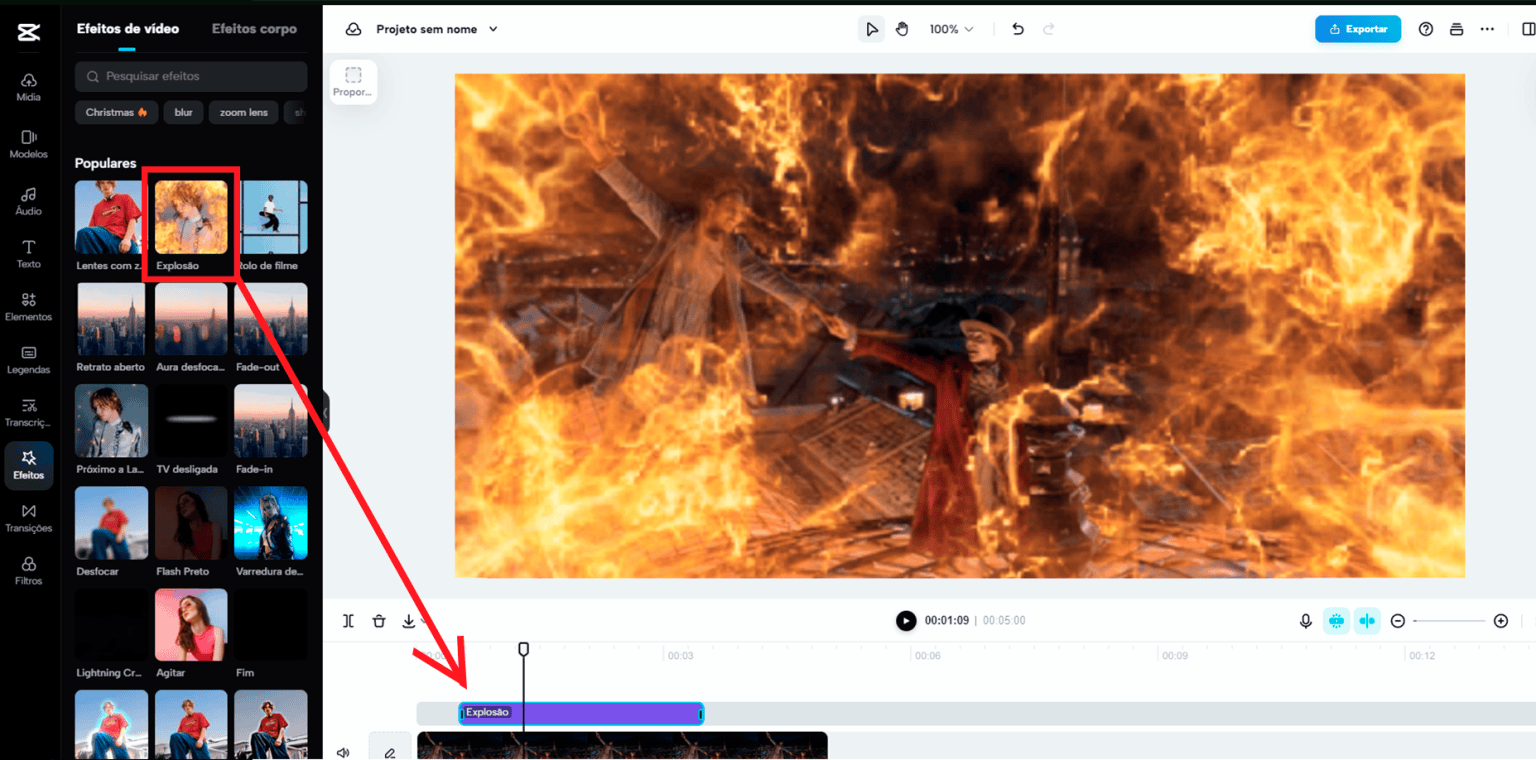
Task: Click the timeline zoom slider
Action: click(x=1449, y=621)
